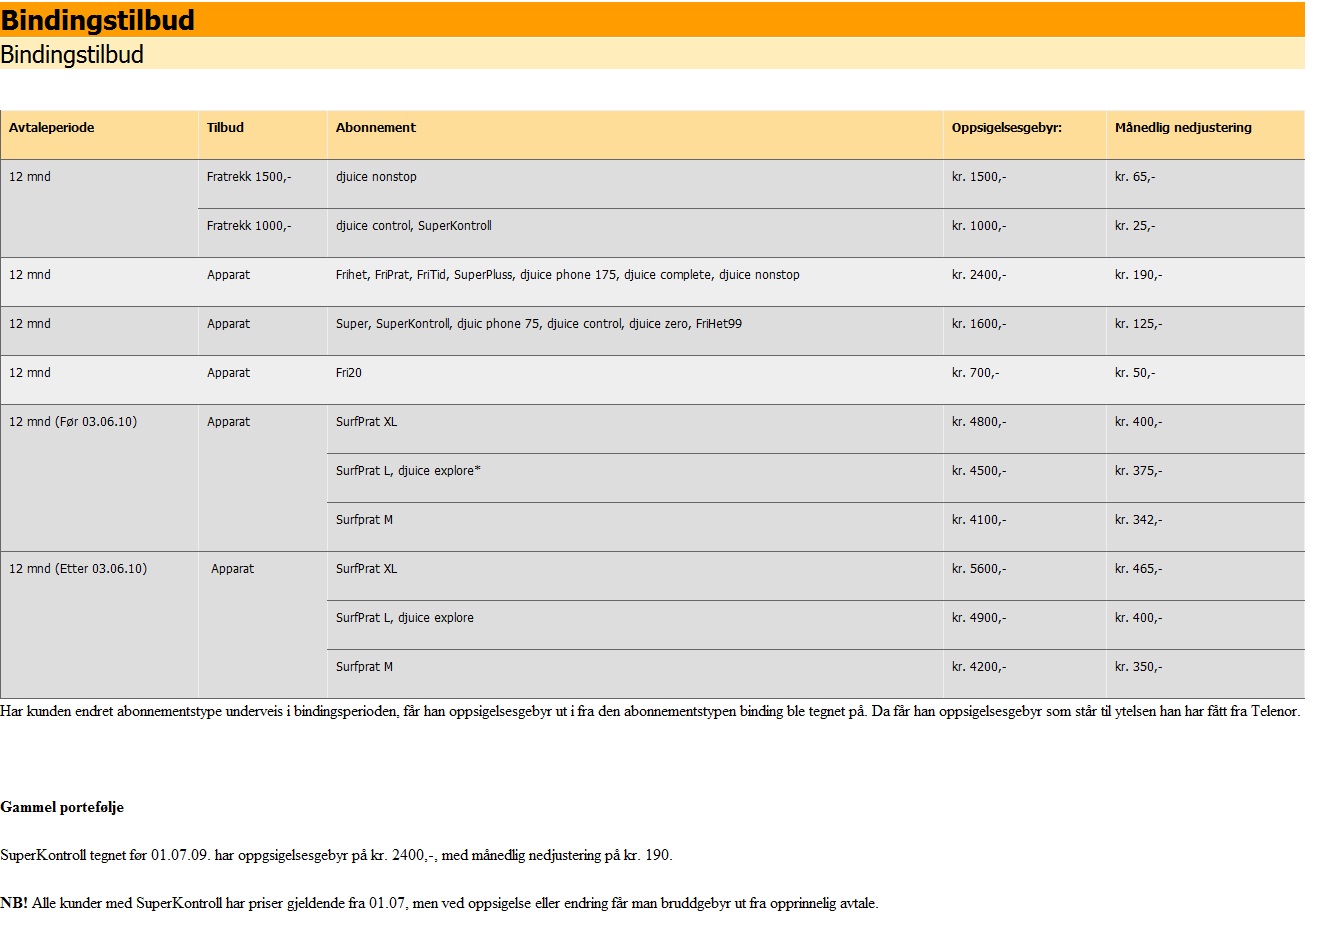Click the kr. 25,- adjustment cell
The width and height of the screenshot is (1332, 931).
click(1205, 233)
